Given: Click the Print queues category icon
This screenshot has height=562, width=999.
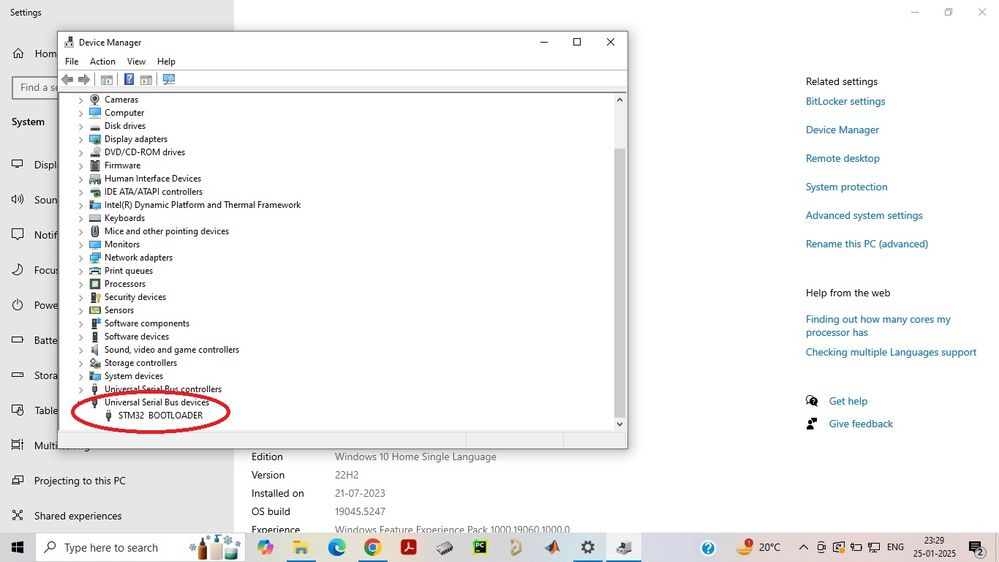Looking at the screenshot, I should (x=95, y=271).
